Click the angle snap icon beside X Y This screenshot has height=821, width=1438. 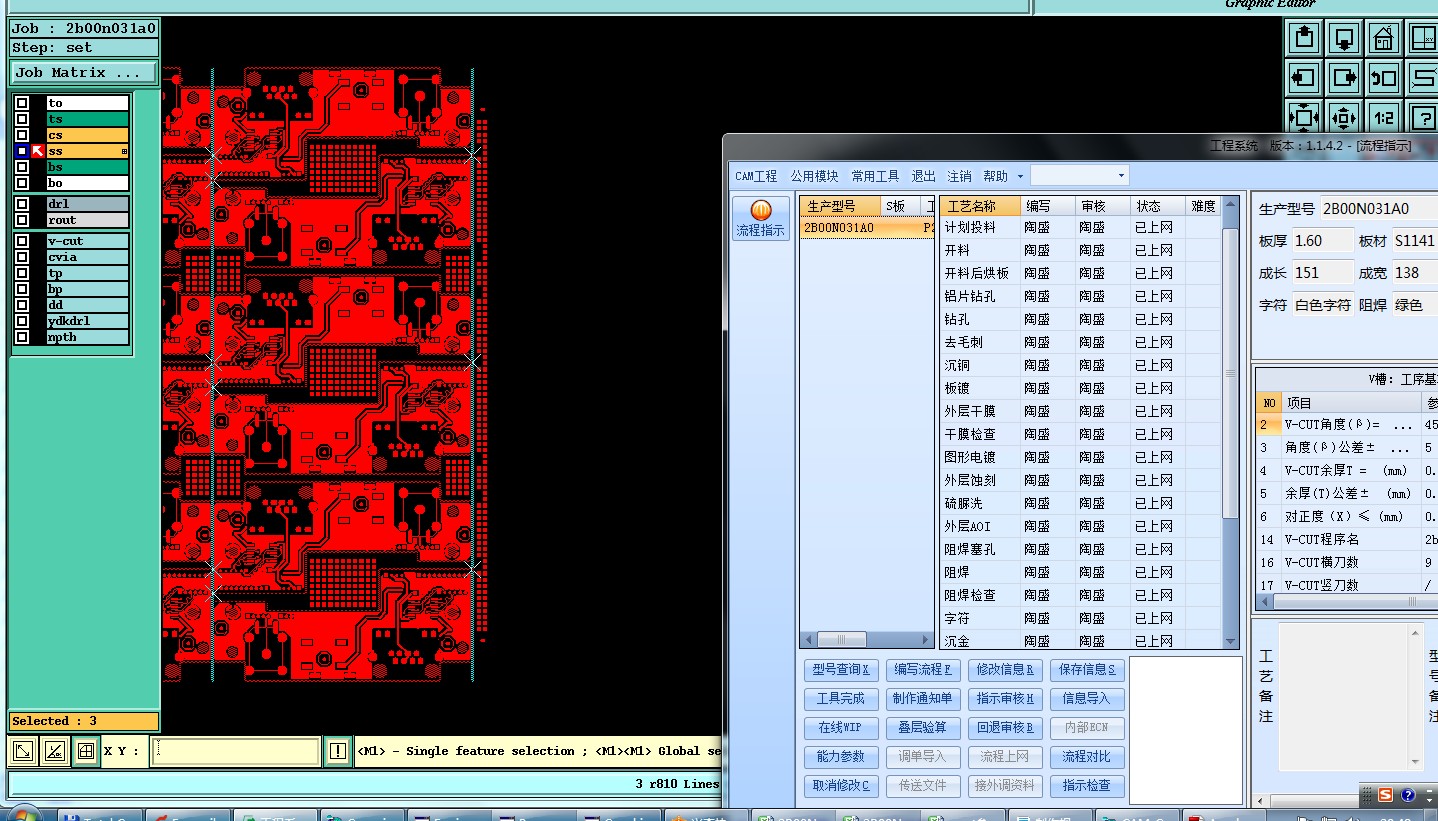(55, 751)
